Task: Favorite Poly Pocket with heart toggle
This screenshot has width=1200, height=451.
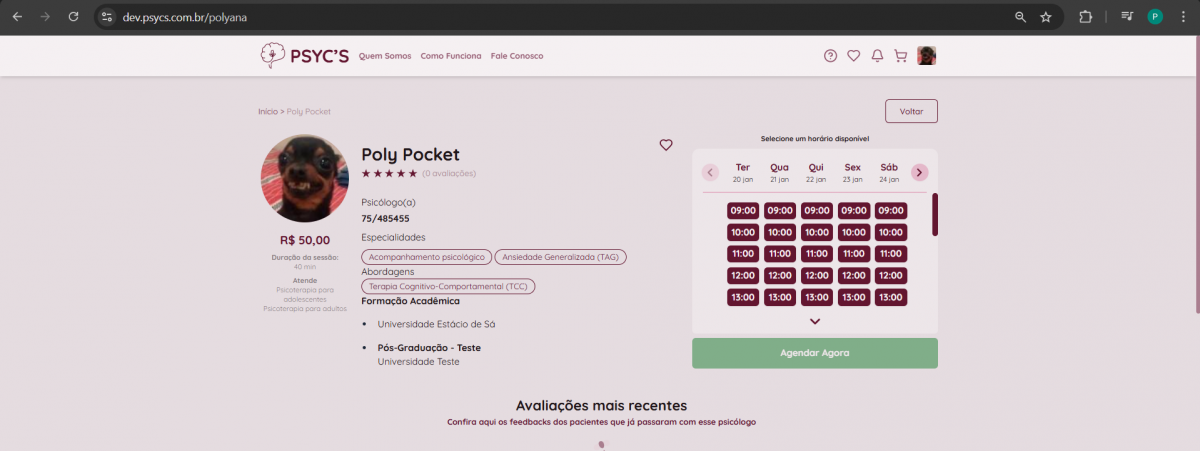Action: (666, 145)
